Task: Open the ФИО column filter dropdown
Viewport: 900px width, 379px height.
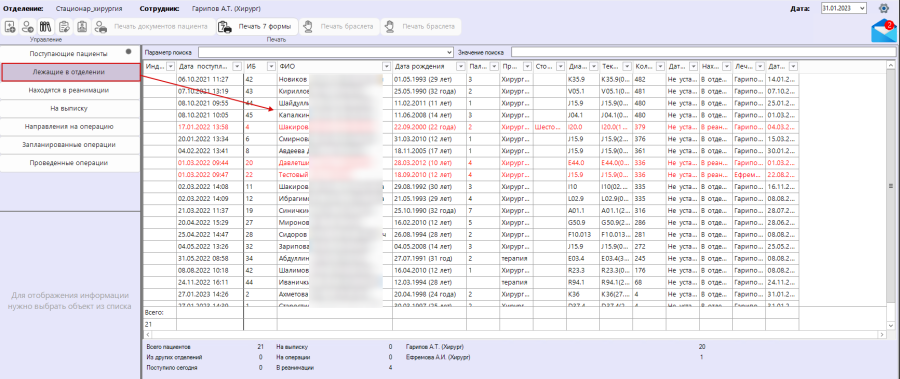Action: 386,67
